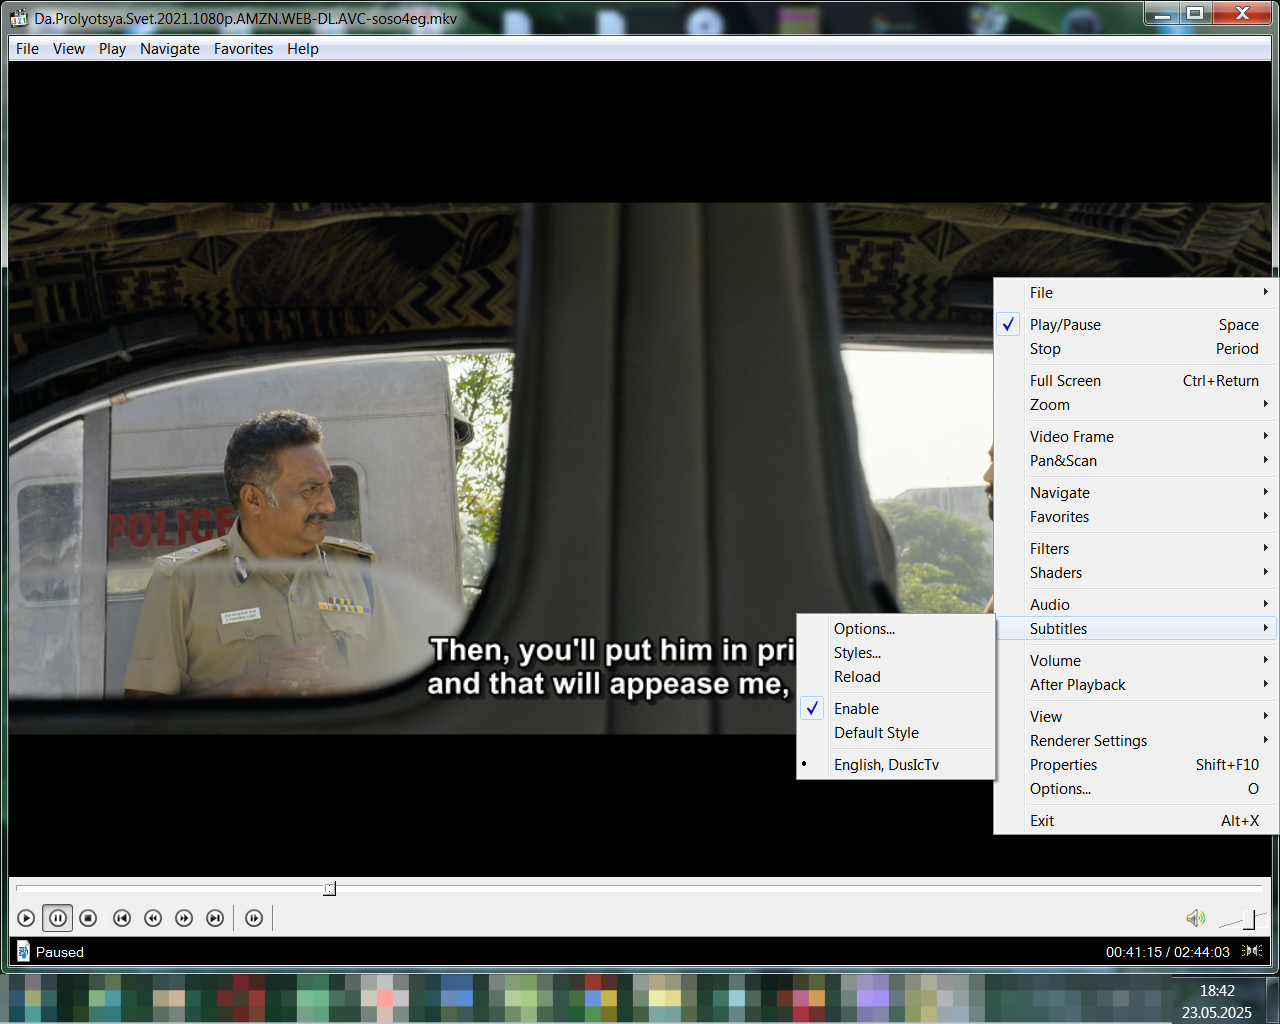This screenshot has width=1280, height=1024.
Task: Choose Reload in the Subtitles submenu
Action: [x=857, y=677]
